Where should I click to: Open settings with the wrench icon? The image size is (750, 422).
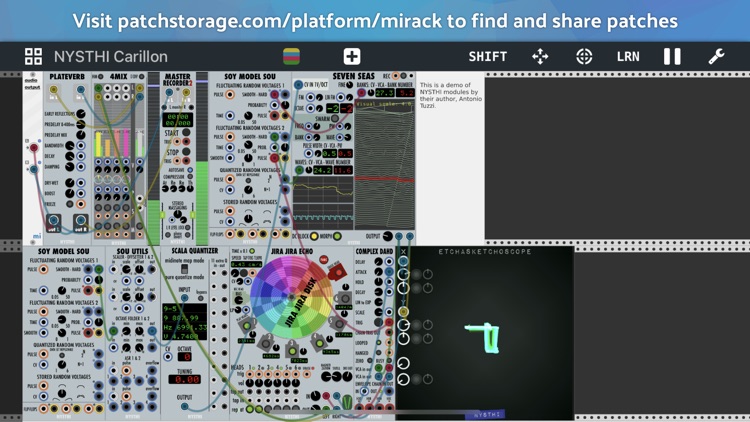tap(716, 56)
